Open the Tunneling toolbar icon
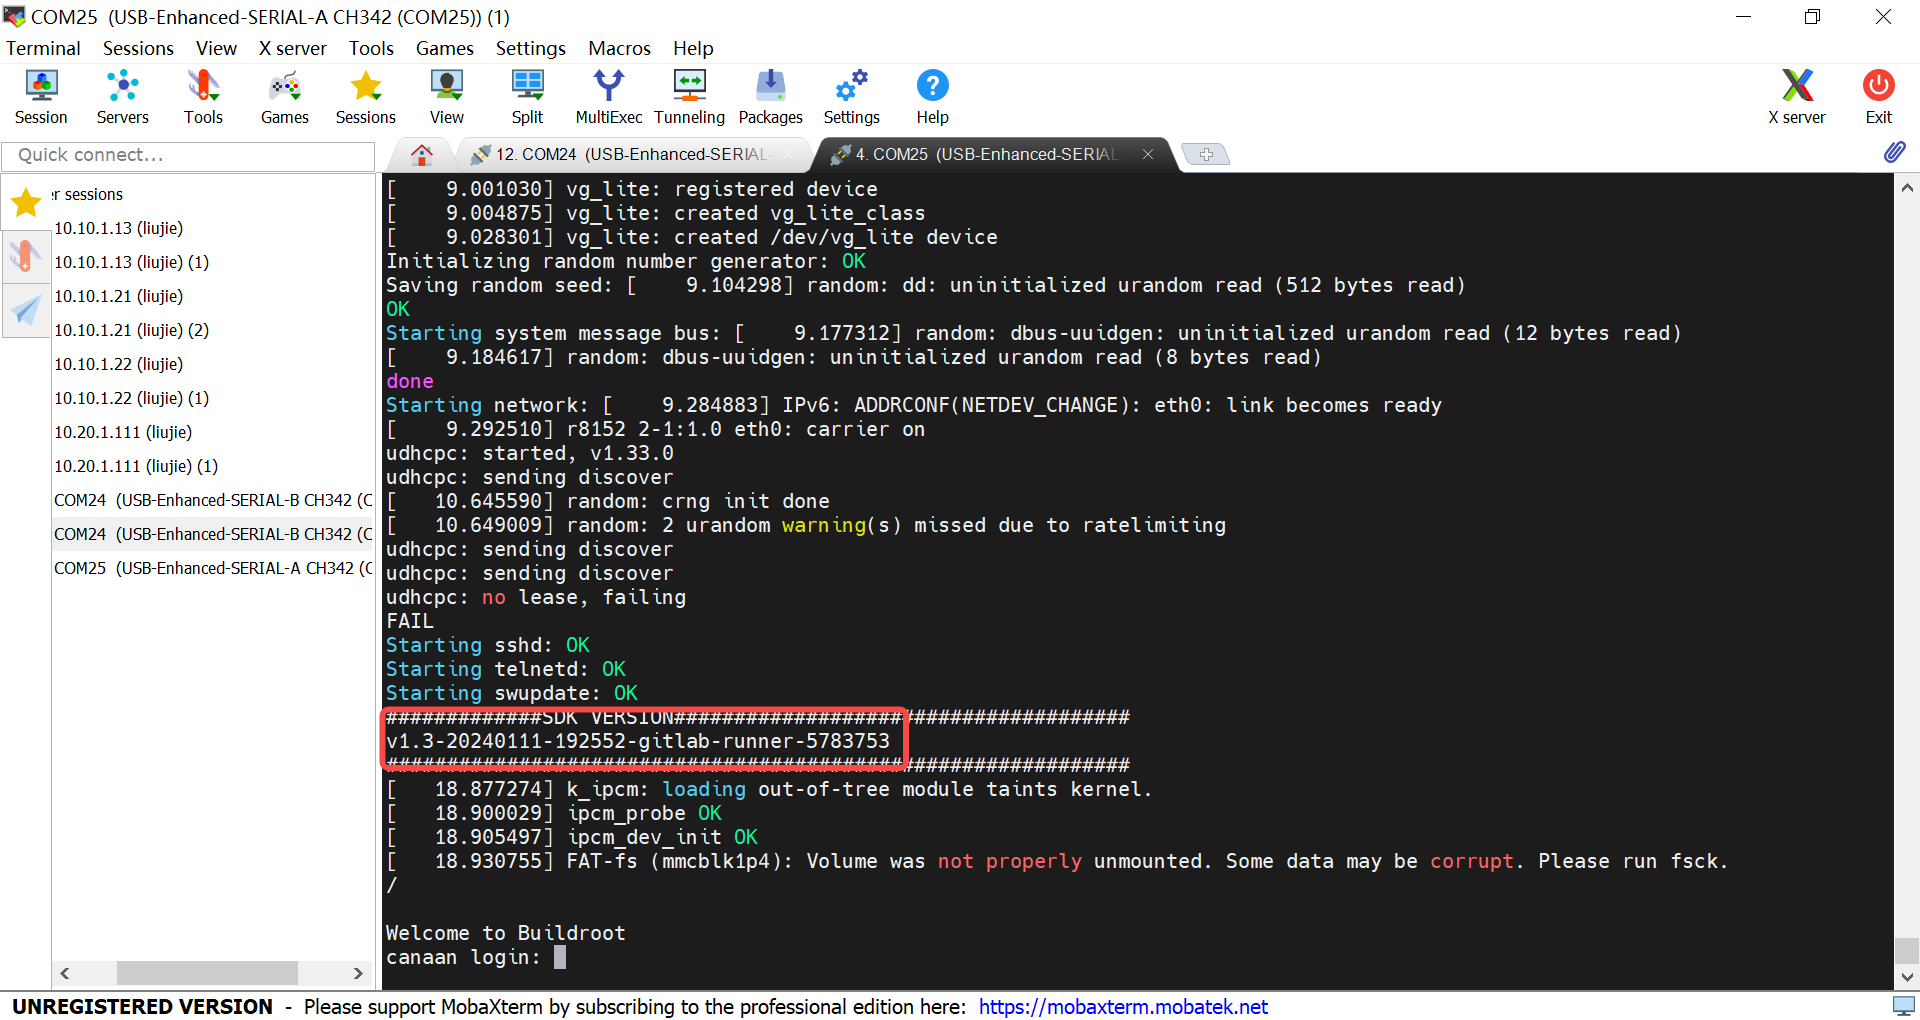The width and height of the screenshot is (1920, 1020). click(x=689, y=97)
